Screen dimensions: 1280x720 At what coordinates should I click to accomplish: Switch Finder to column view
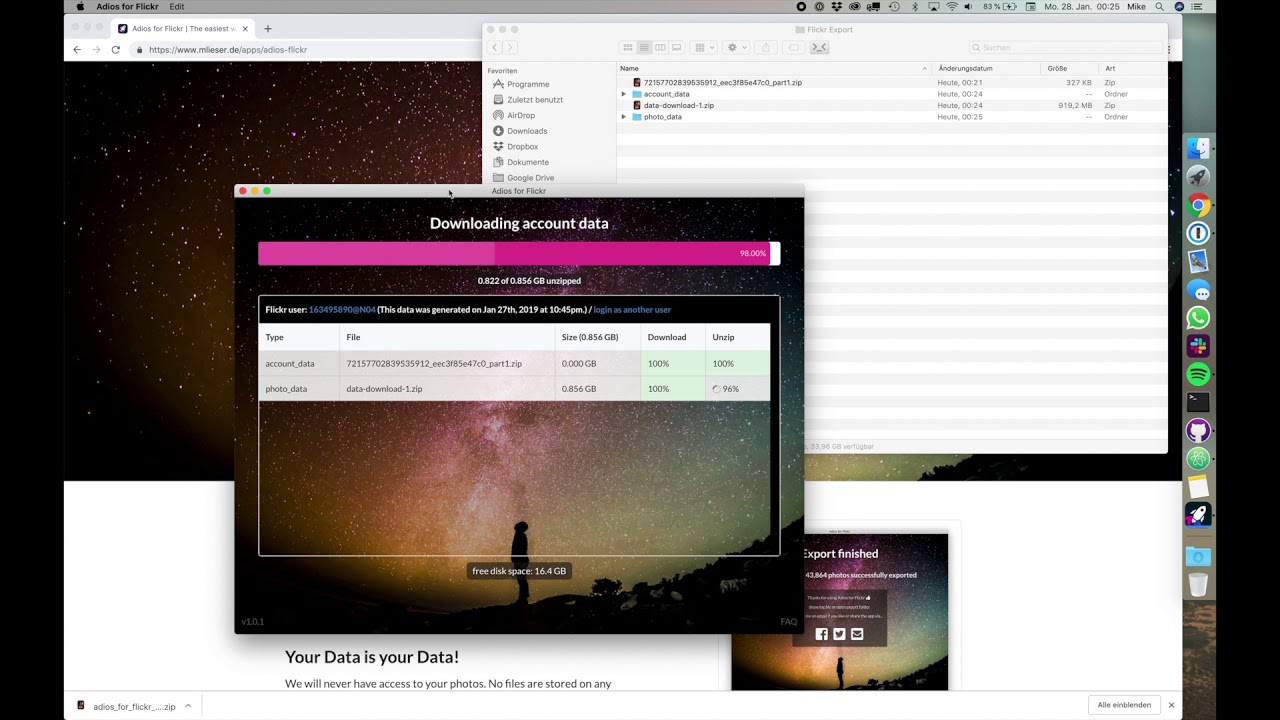(660, 47)
